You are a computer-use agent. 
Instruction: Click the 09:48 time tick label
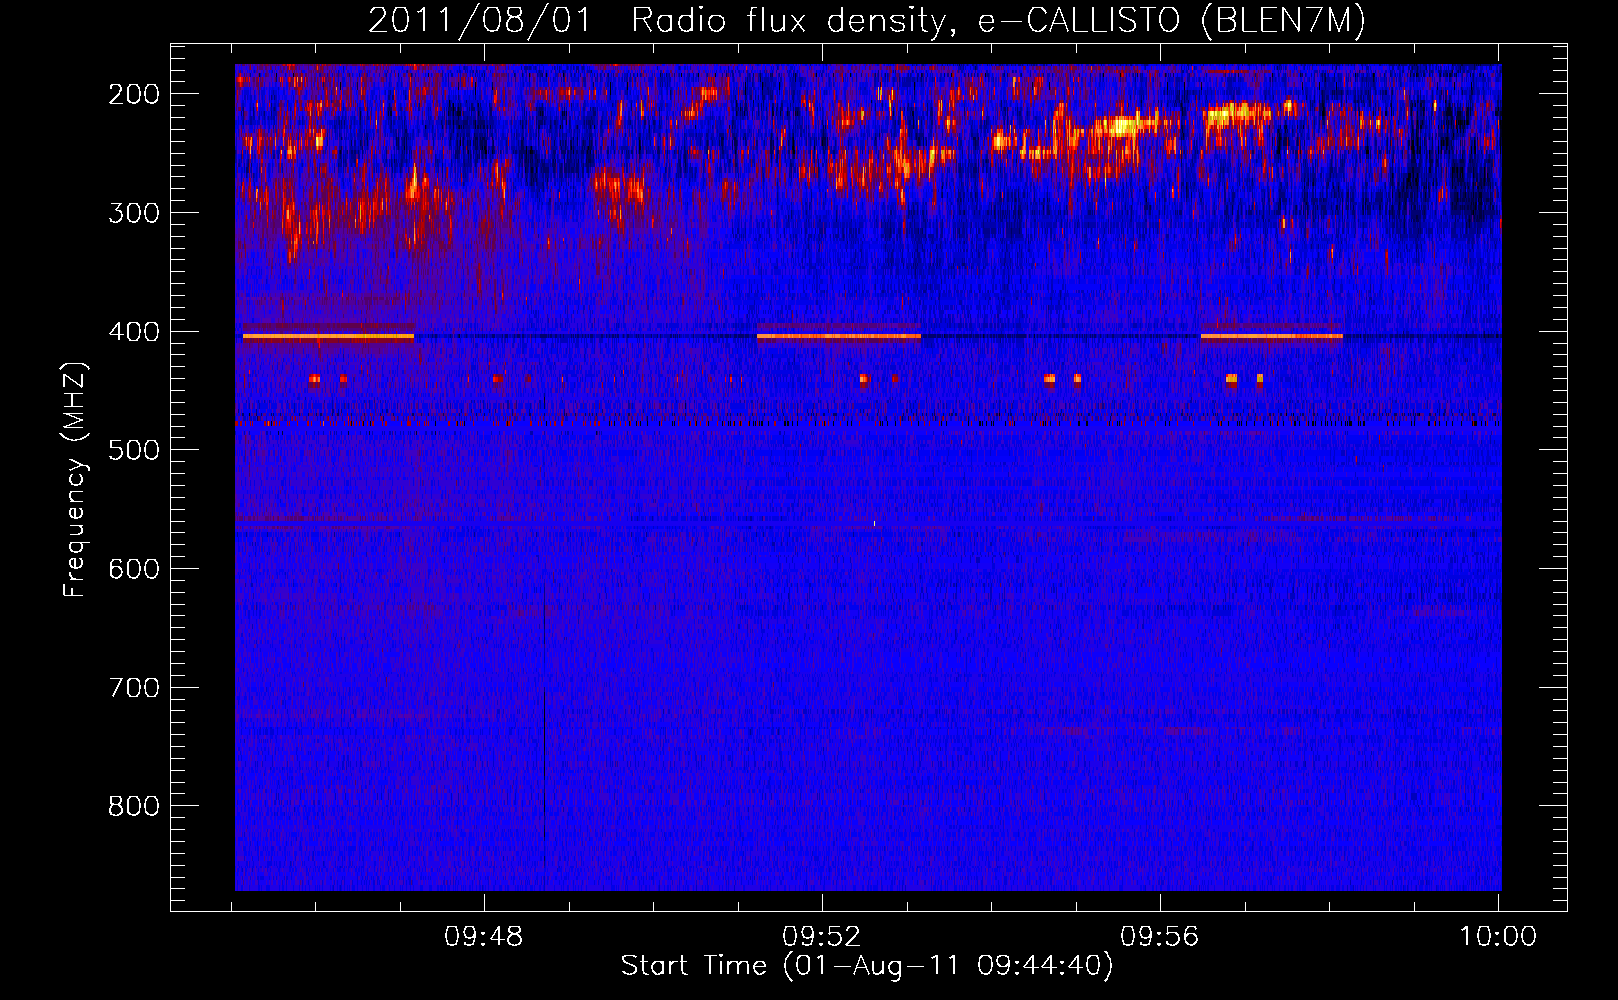(484, 937)
